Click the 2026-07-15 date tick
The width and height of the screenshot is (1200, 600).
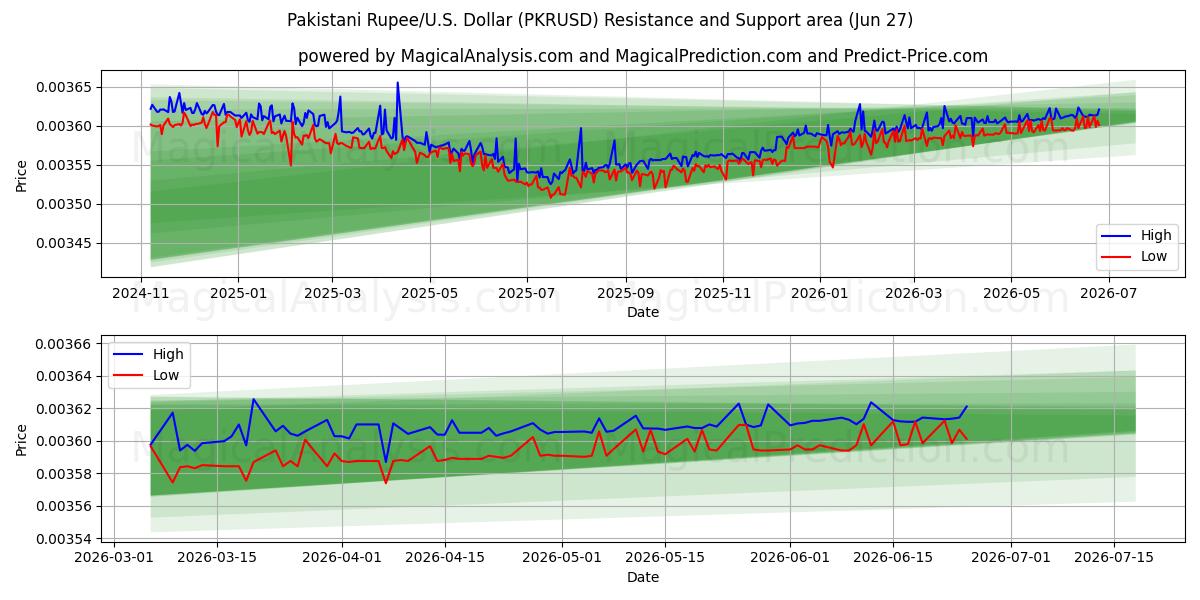[x=1113, y=558]
